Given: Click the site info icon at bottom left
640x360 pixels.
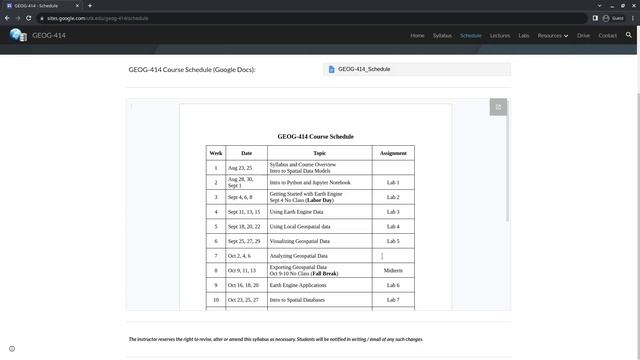Looking at the screenshot, I should [x=12, y=349].
